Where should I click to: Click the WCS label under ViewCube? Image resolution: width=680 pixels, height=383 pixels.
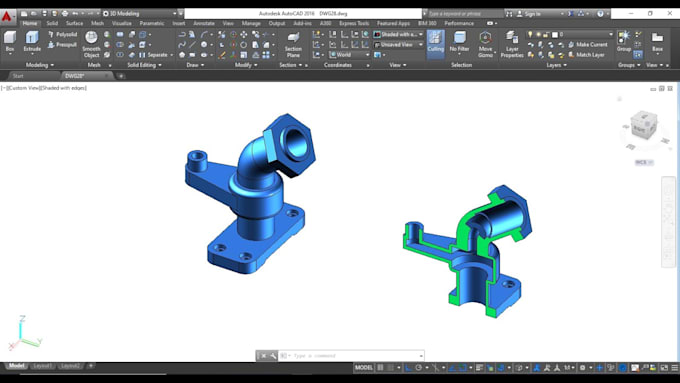[x=644, y=162]
